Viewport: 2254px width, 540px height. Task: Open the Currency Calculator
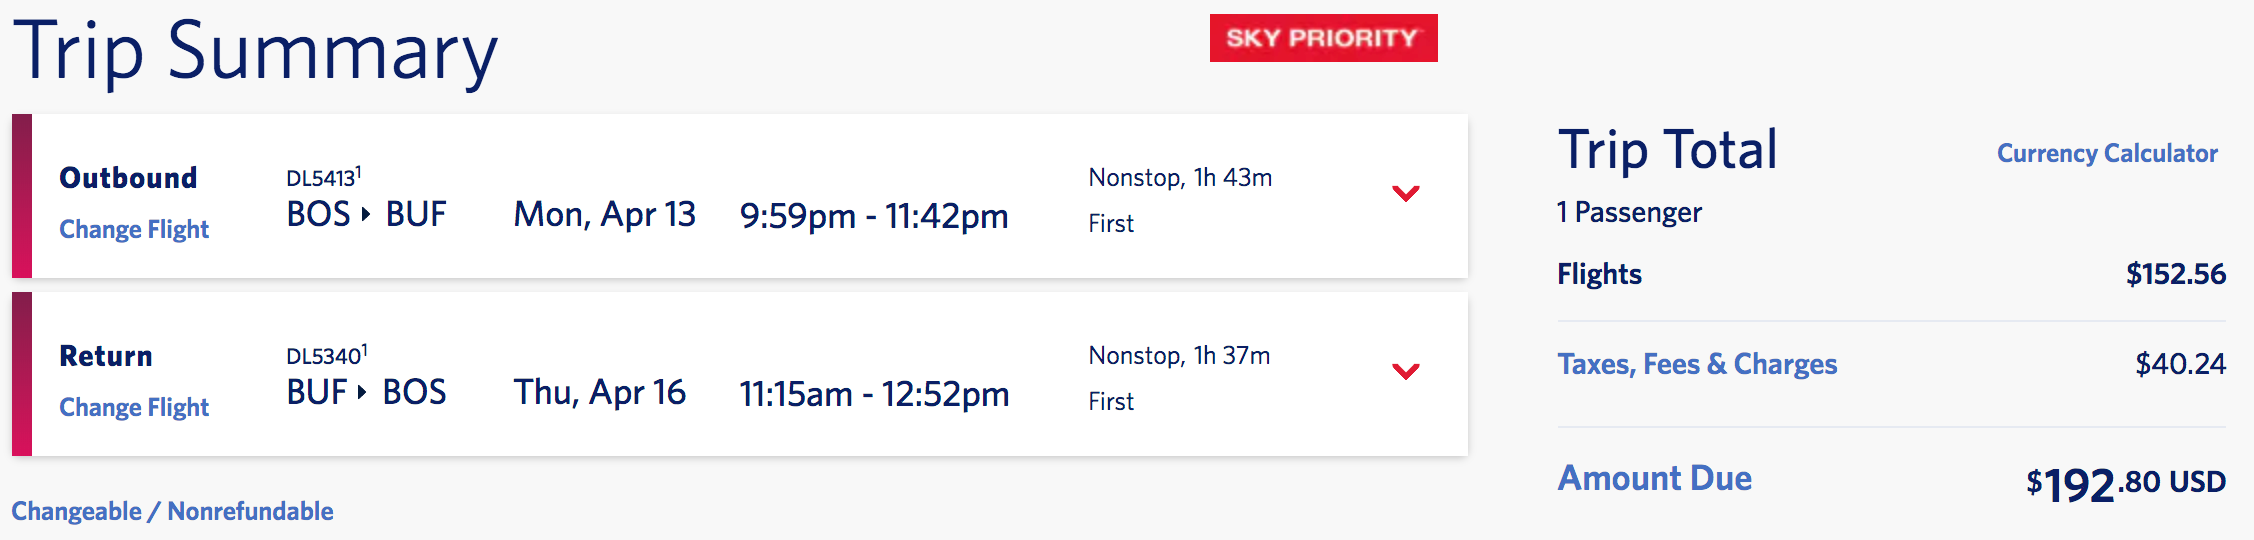tap(2107, 154)
